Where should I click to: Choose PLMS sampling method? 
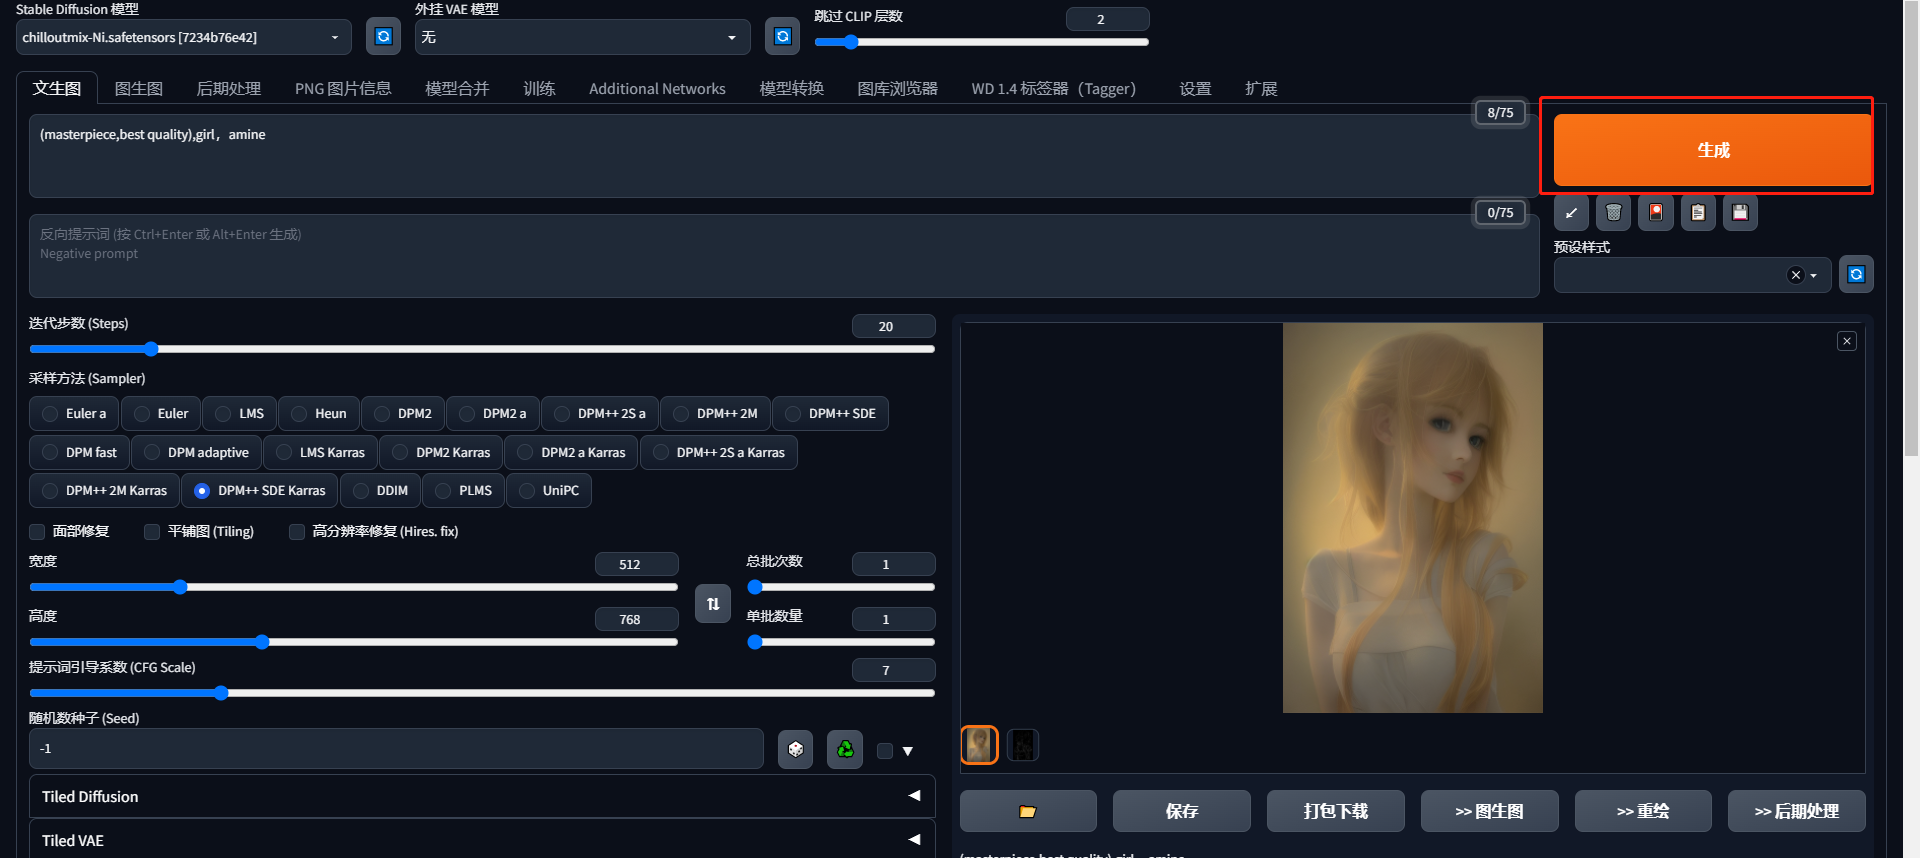pyautogui.click(x=464, y=491)
